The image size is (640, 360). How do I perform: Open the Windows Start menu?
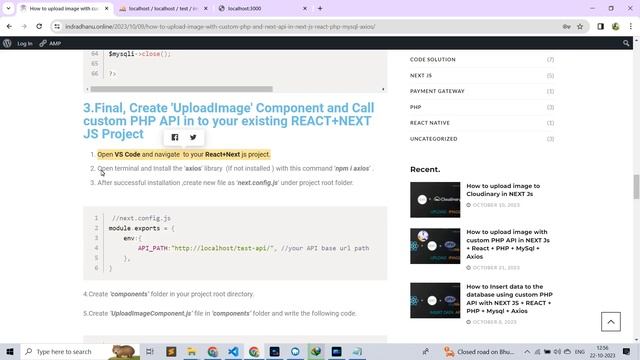[10, 351]
